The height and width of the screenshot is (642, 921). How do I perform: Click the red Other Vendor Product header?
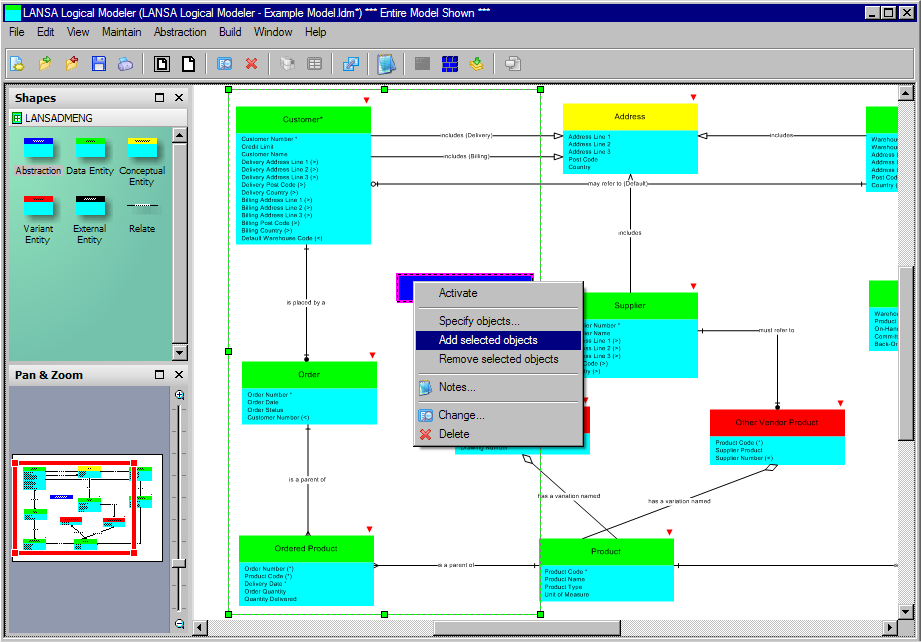777,423
